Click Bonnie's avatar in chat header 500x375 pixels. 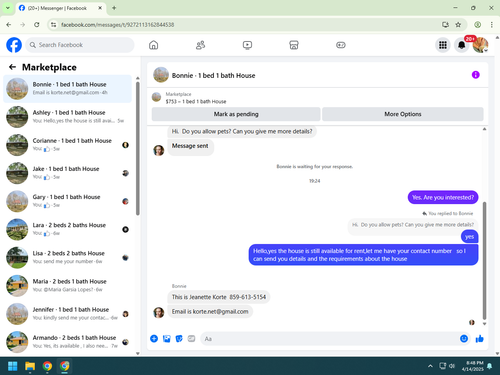point(161,75)
